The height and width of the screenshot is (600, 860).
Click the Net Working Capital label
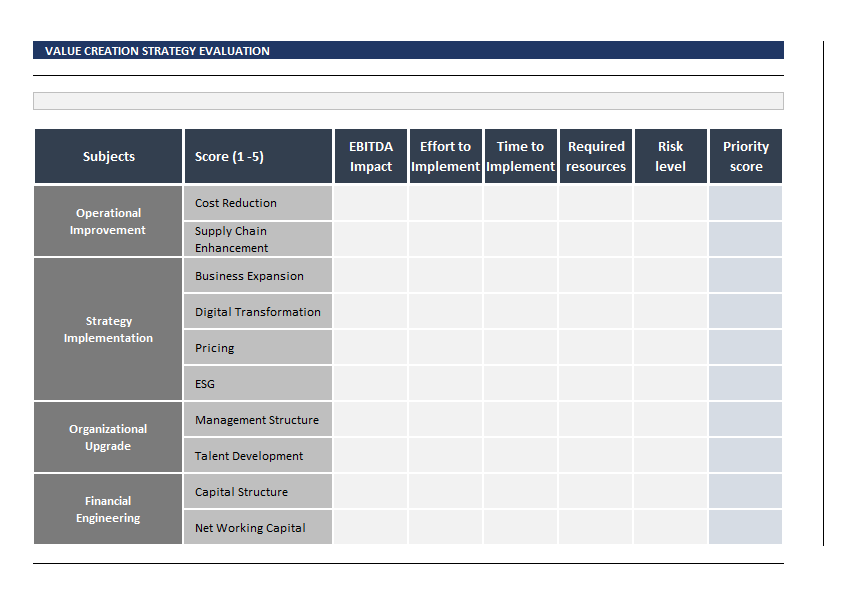click(258, 527)
